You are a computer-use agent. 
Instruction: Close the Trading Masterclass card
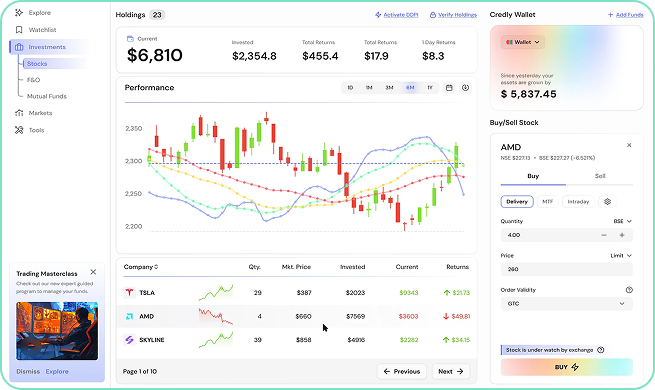point(93,272)
